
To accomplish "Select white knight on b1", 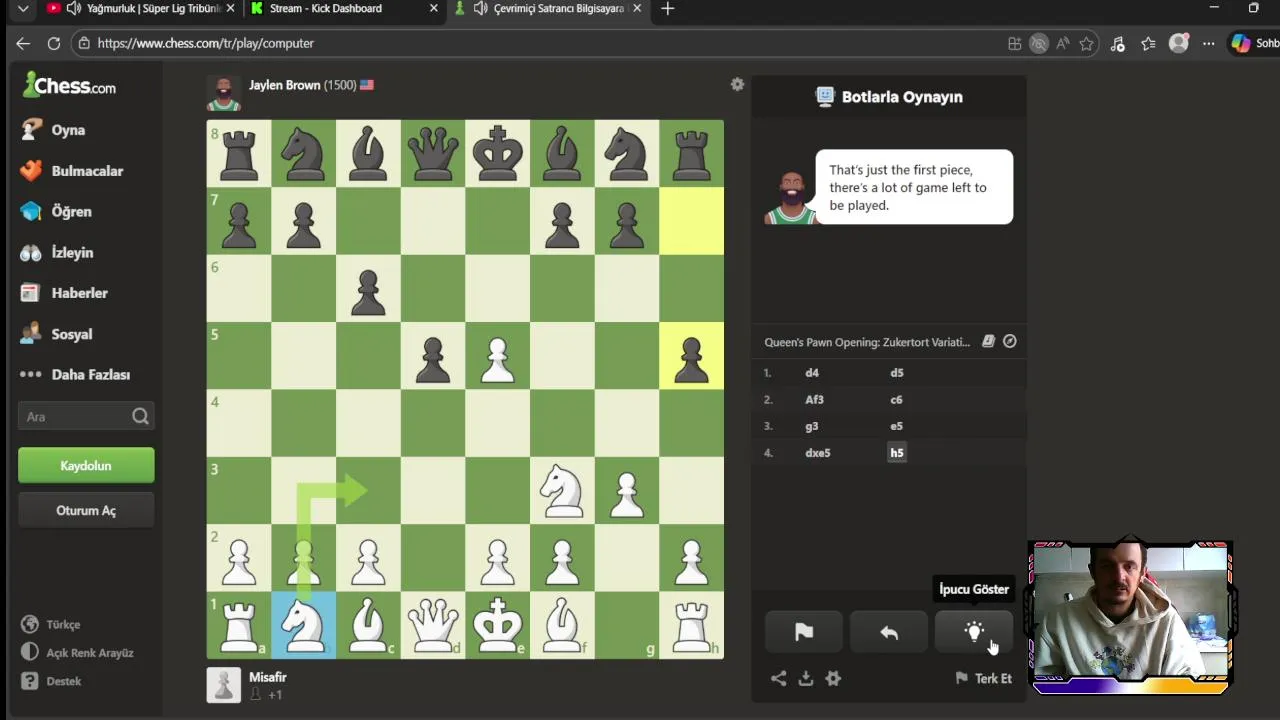I will [x=303, y=625].
